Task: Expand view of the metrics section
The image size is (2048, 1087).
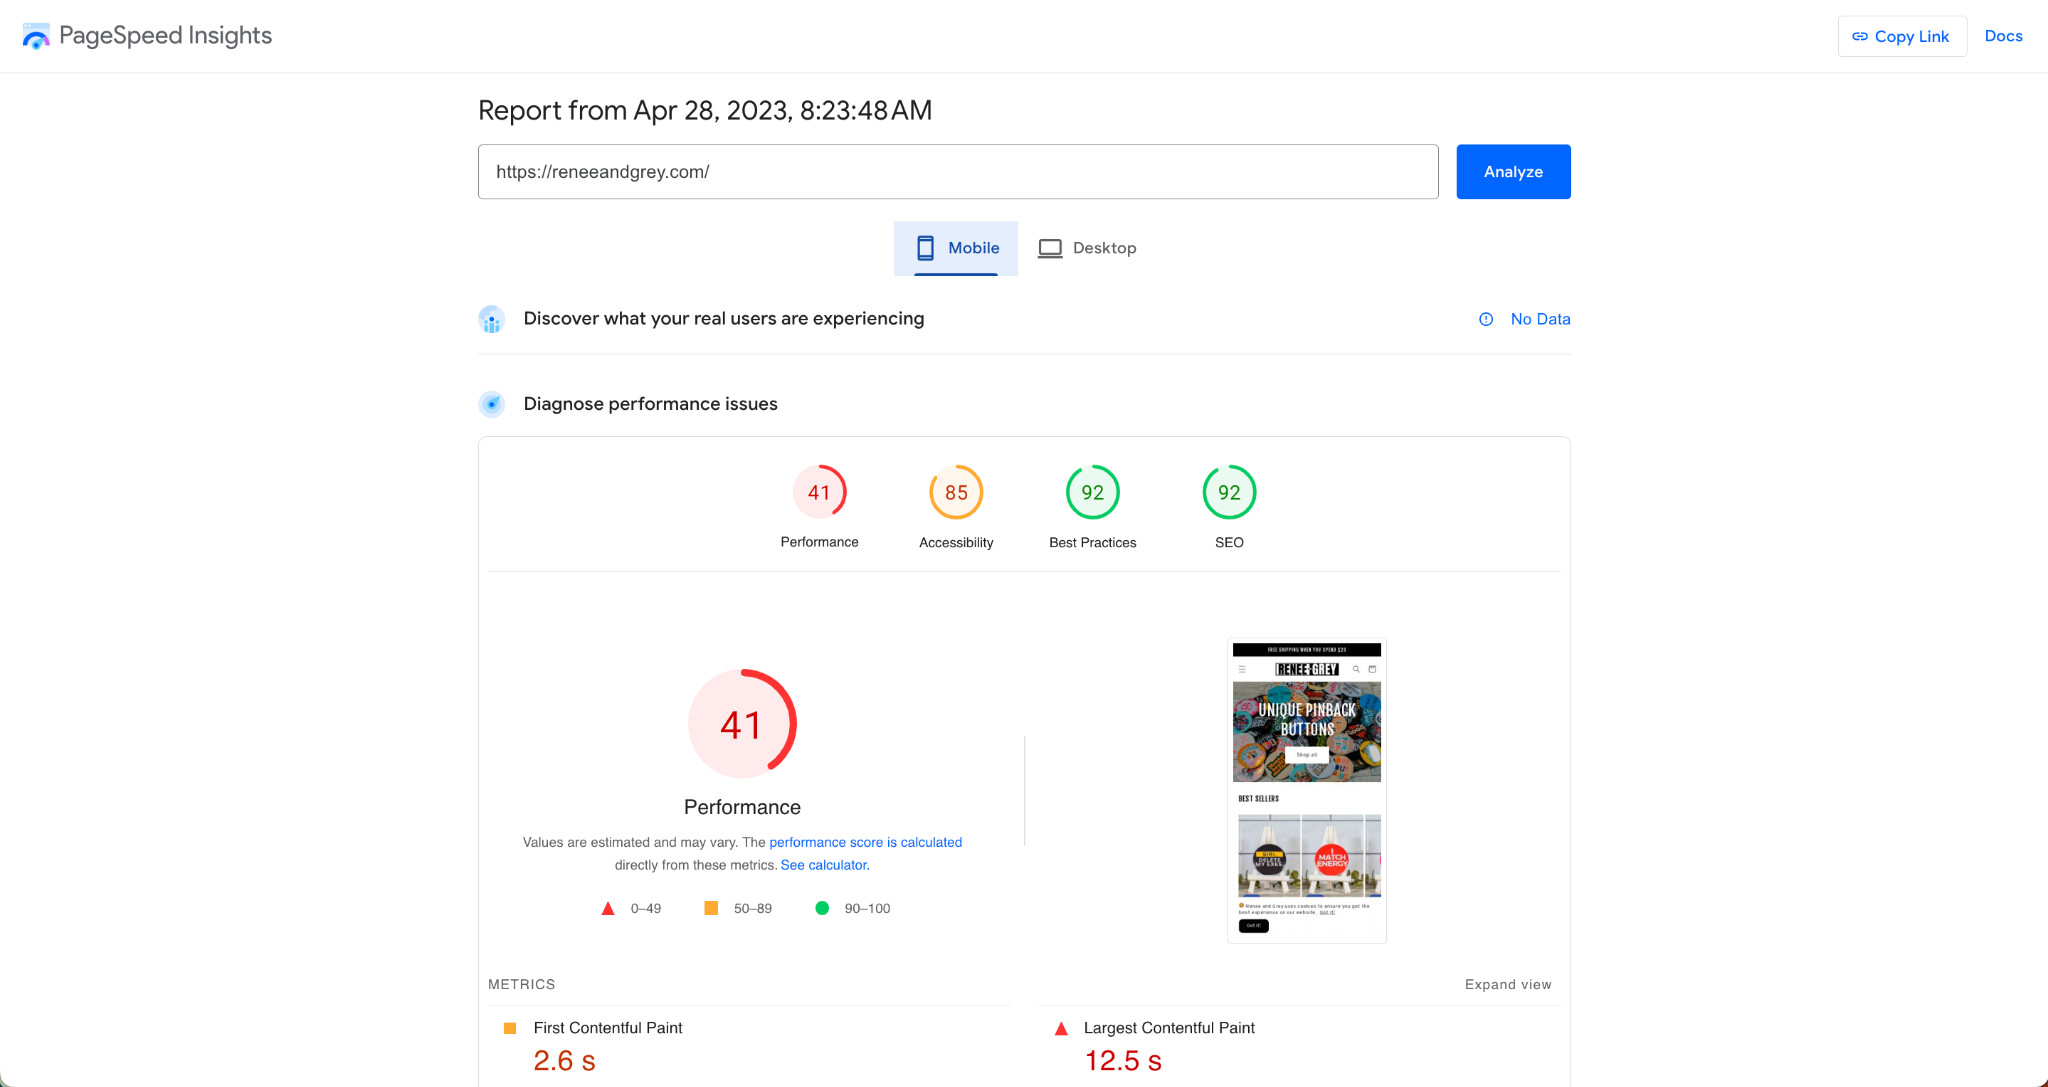Action: 1508,984
